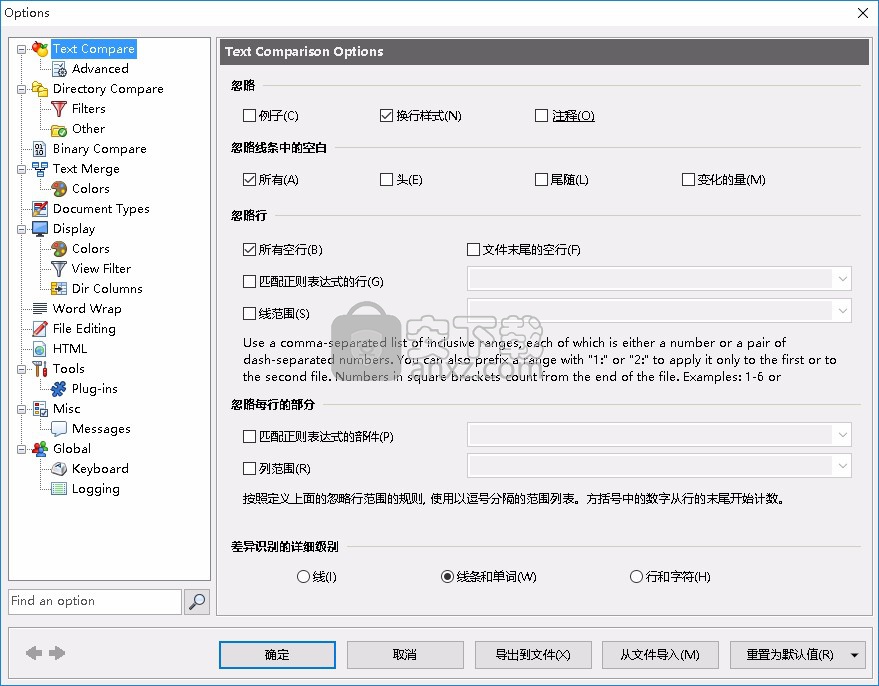
Task: Collapse the Tools tree node
Action: point(22,369)
